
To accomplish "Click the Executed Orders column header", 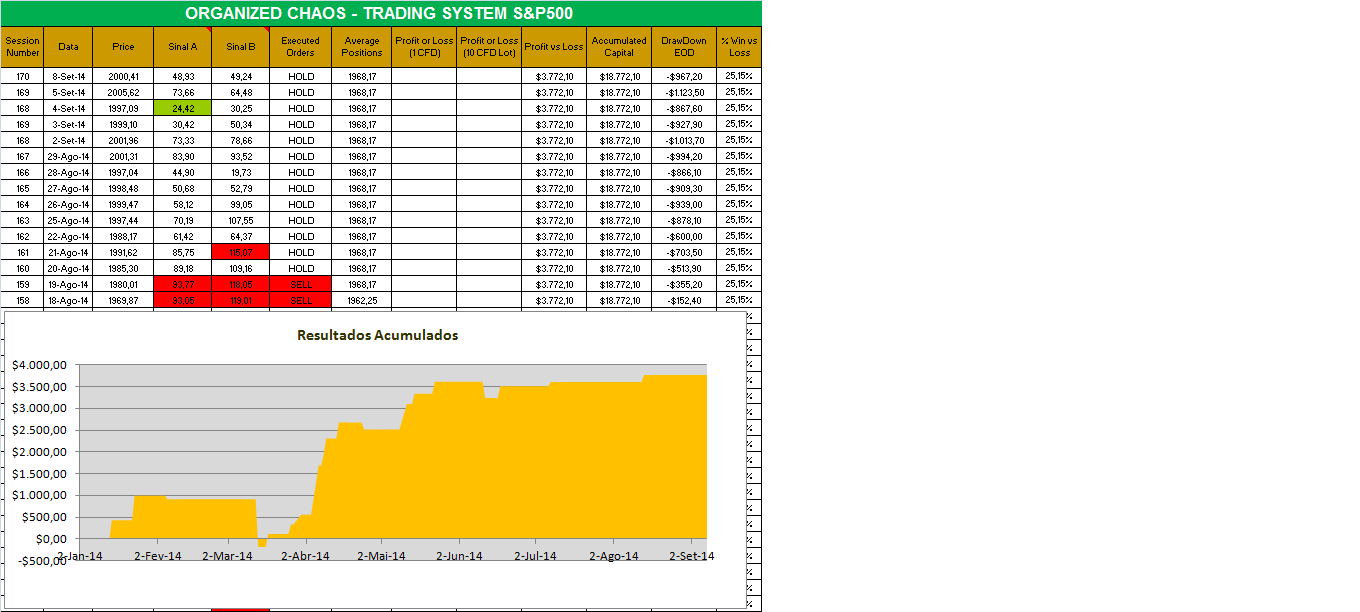I will (301, 47).
